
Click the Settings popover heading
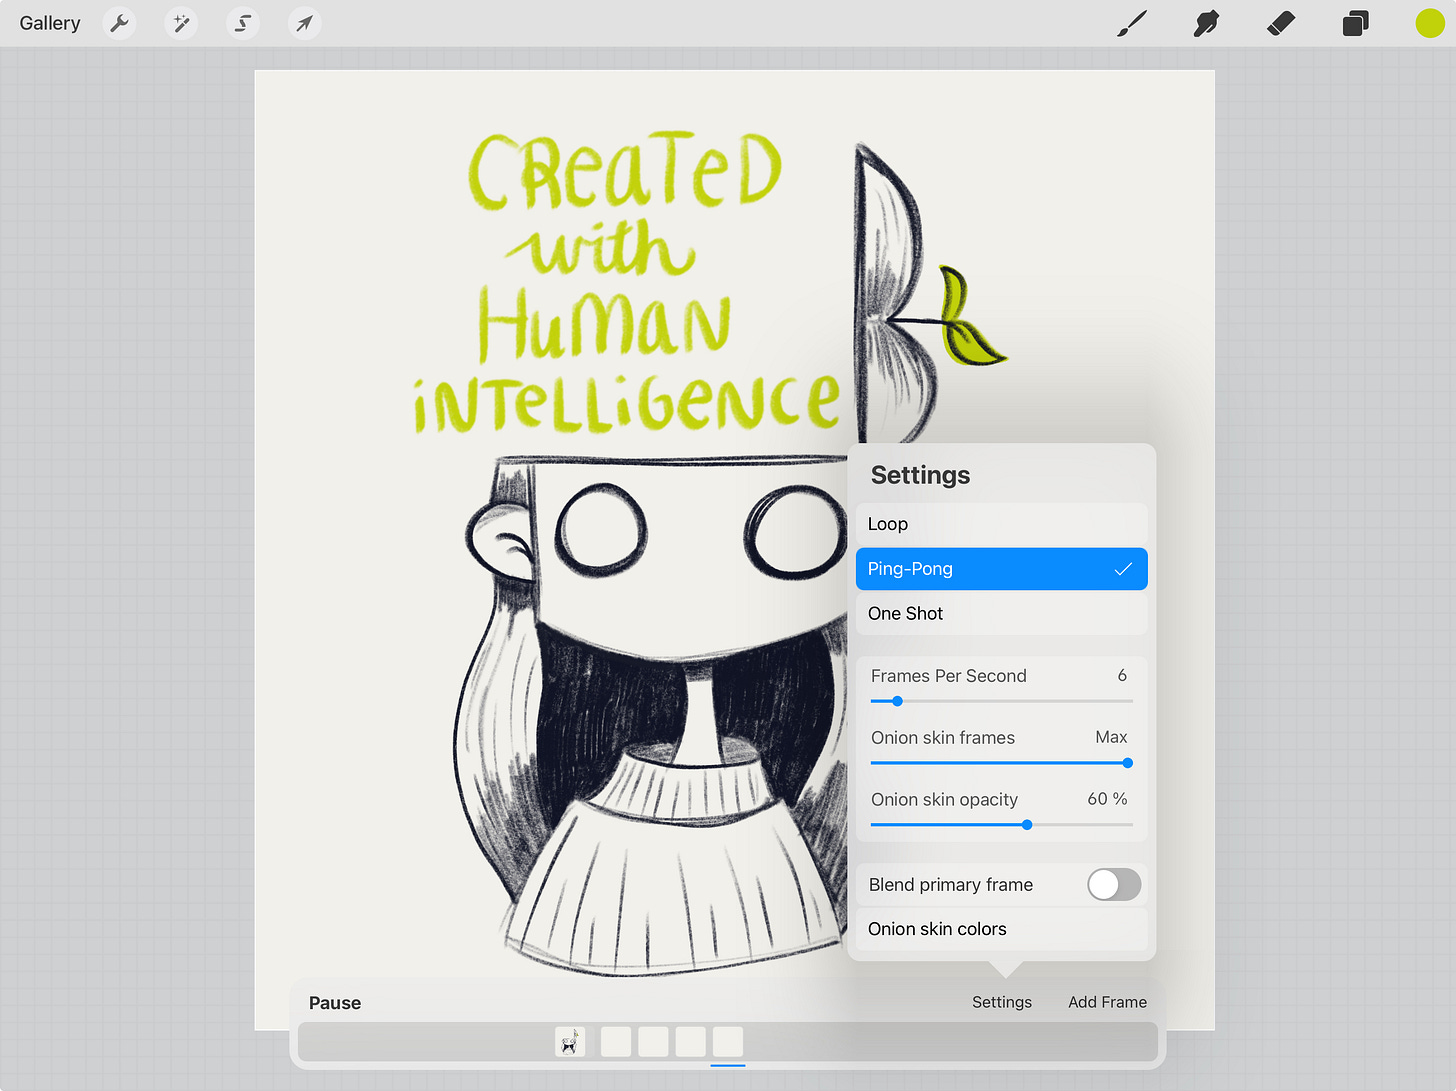tap(920, 475)
